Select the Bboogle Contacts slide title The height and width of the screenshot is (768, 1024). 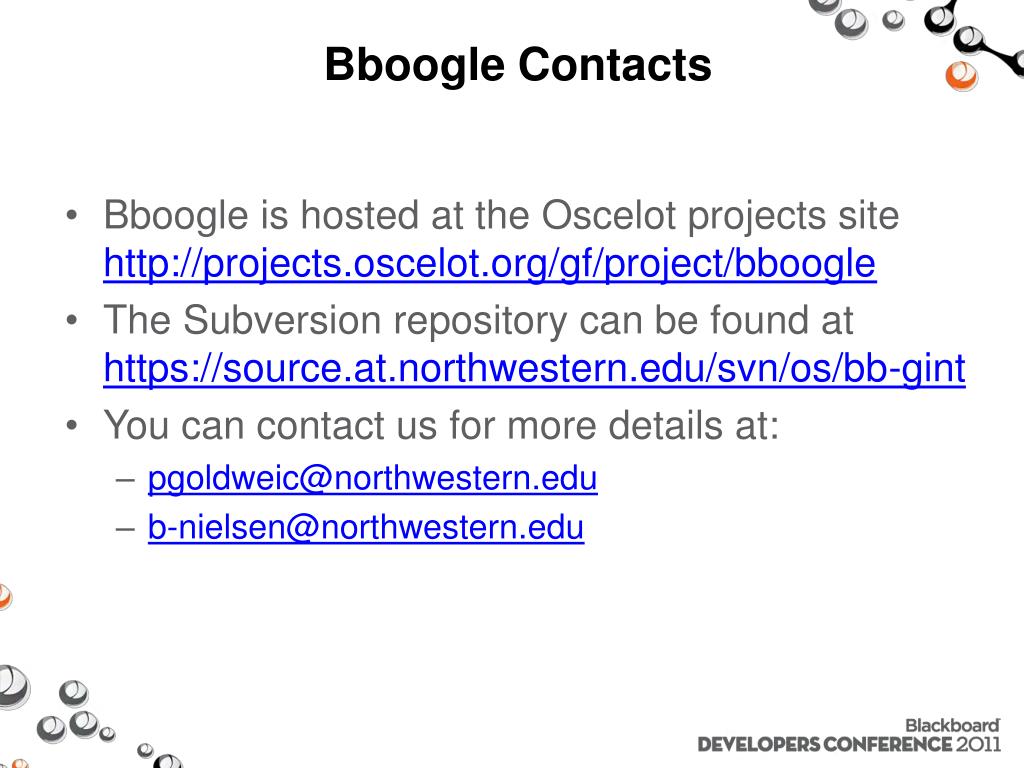tap(518, 66)
